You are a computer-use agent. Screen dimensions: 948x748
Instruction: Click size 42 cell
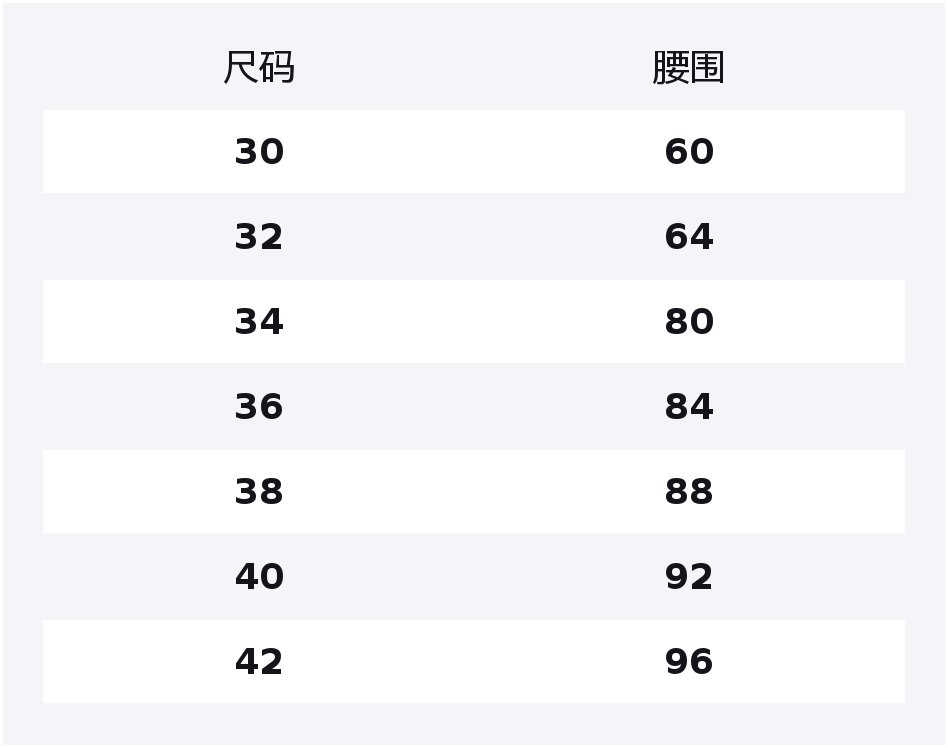[259, 662]
